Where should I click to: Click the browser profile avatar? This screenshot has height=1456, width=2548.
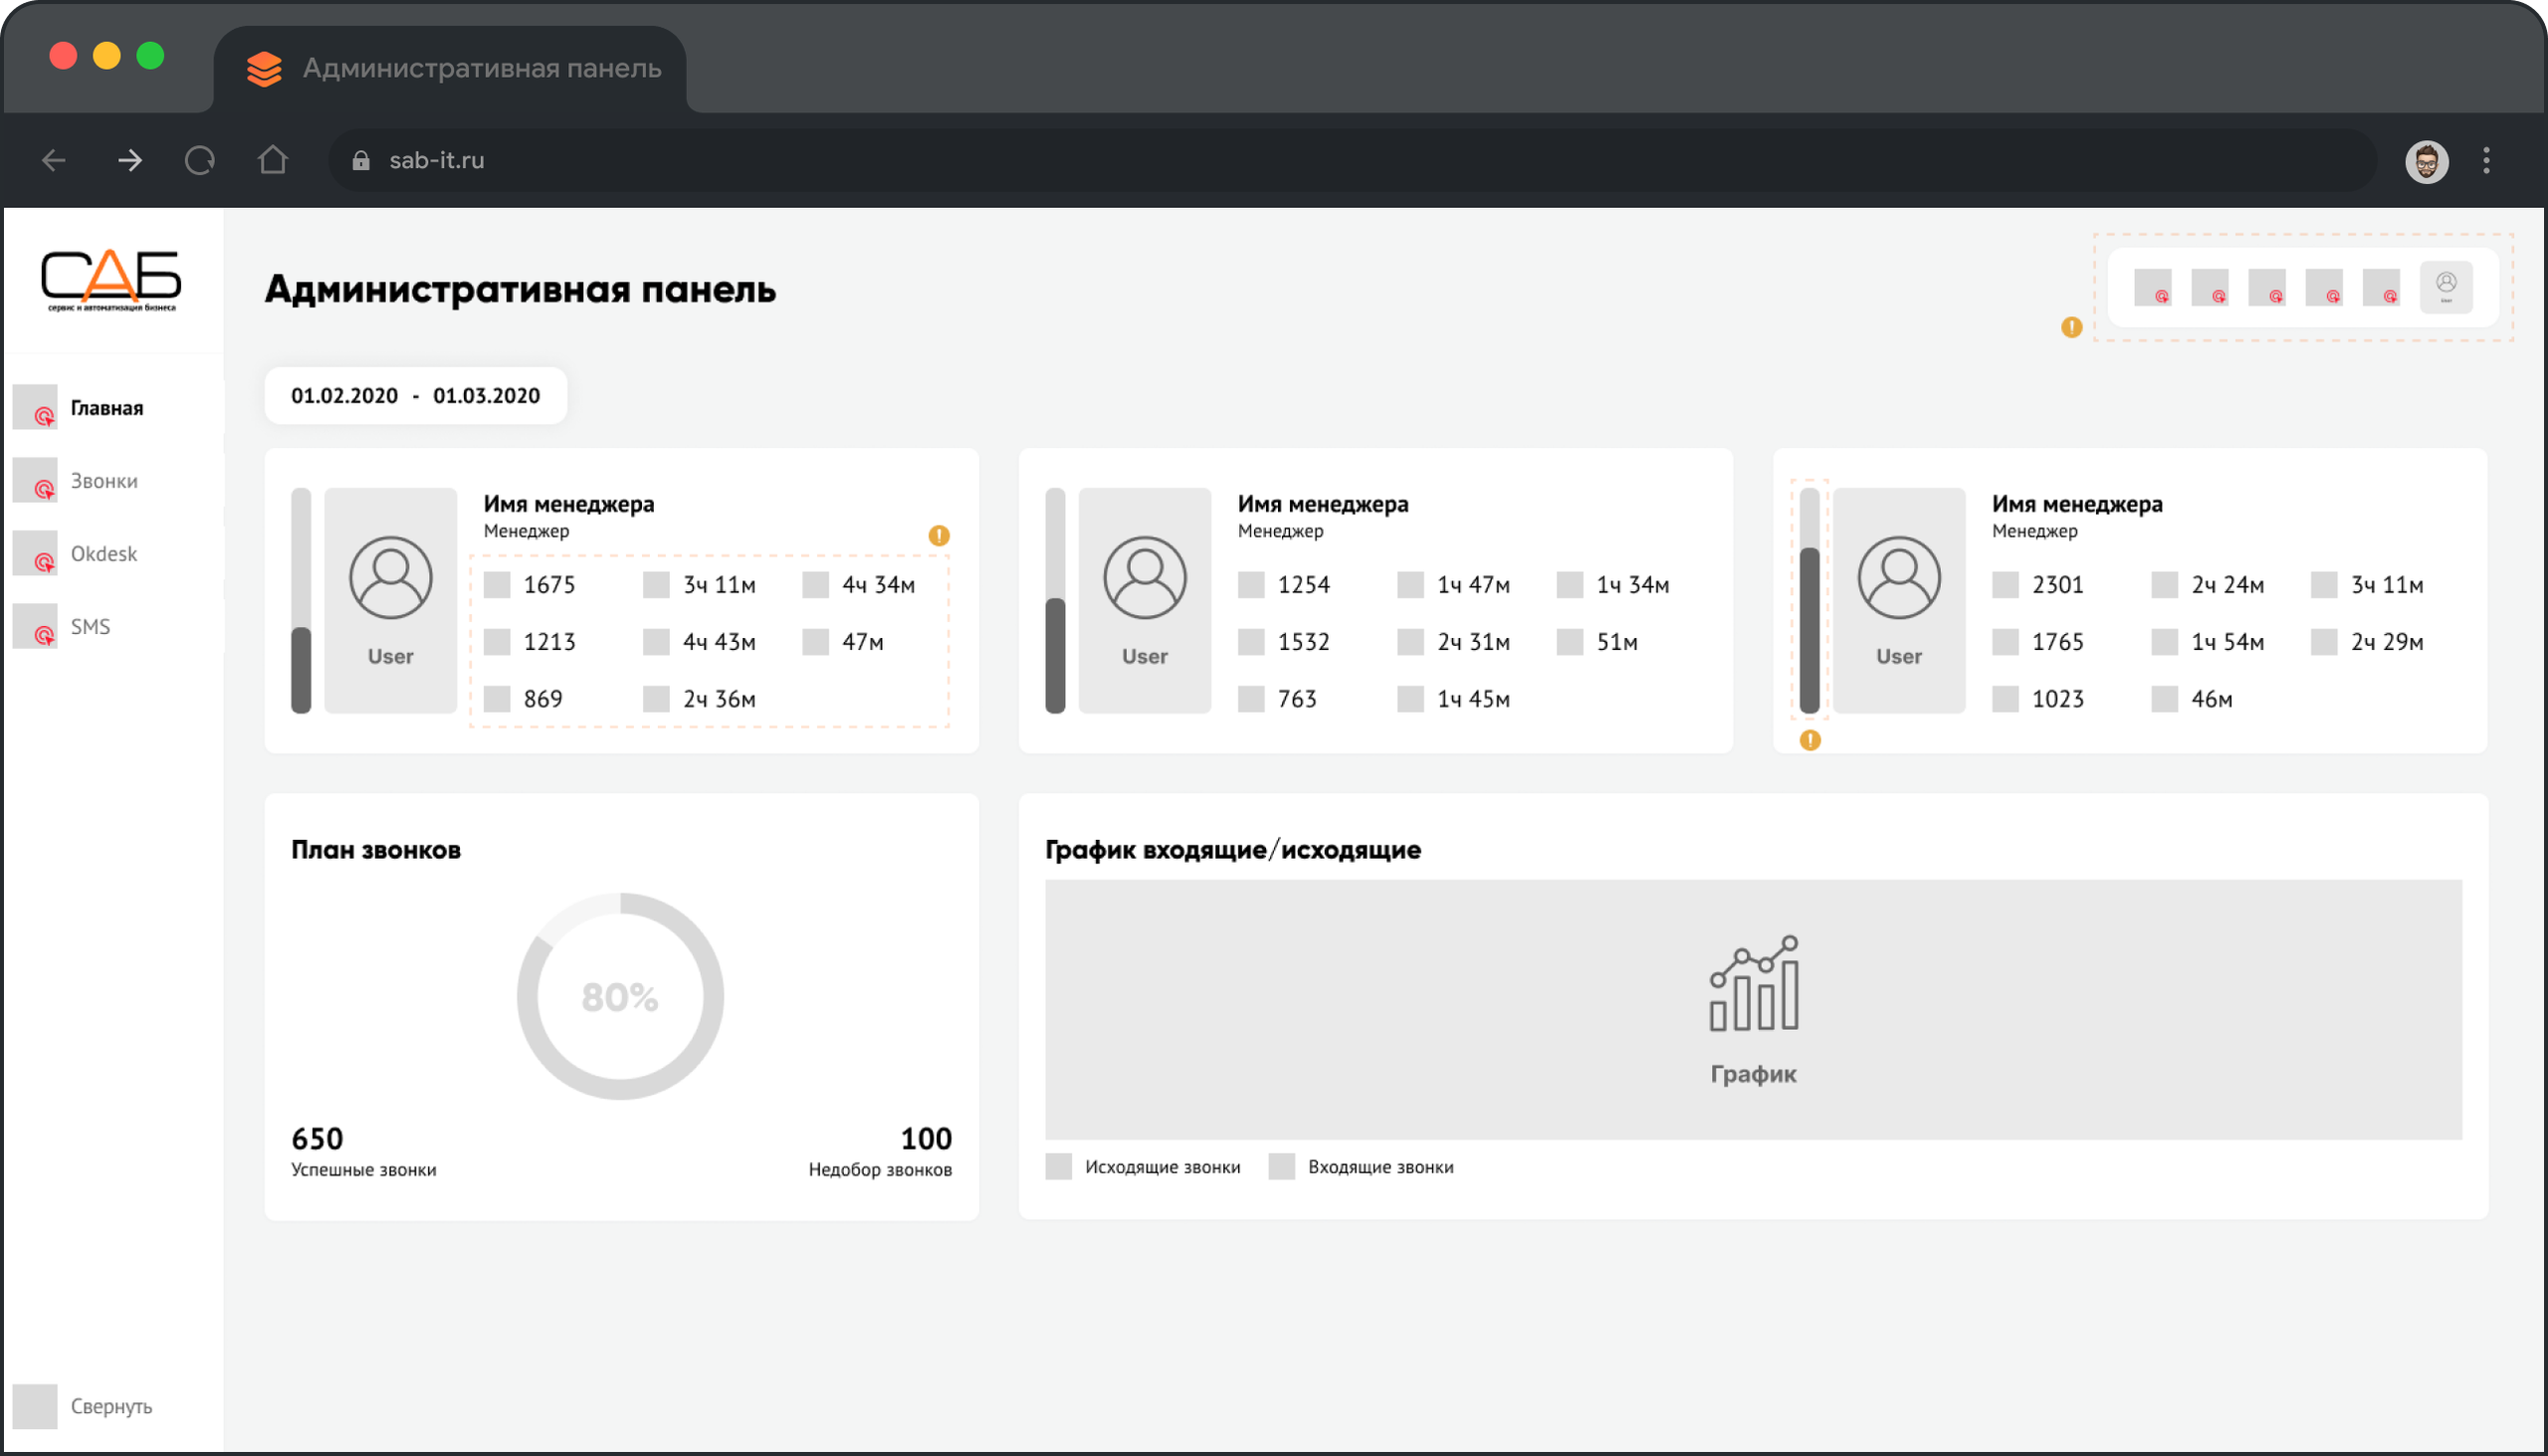pyautogui.click(x=2426, y=161)
